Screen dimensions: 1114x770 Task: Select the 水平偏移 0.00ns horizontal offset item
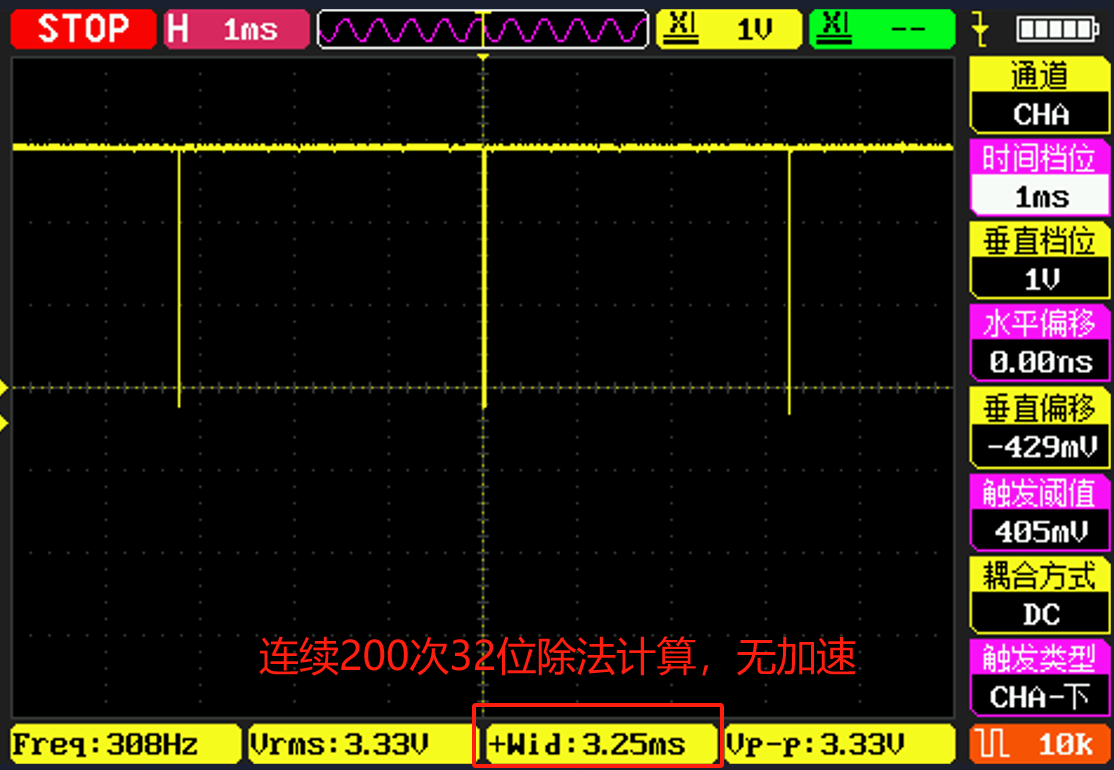(x=1039, y=344)
